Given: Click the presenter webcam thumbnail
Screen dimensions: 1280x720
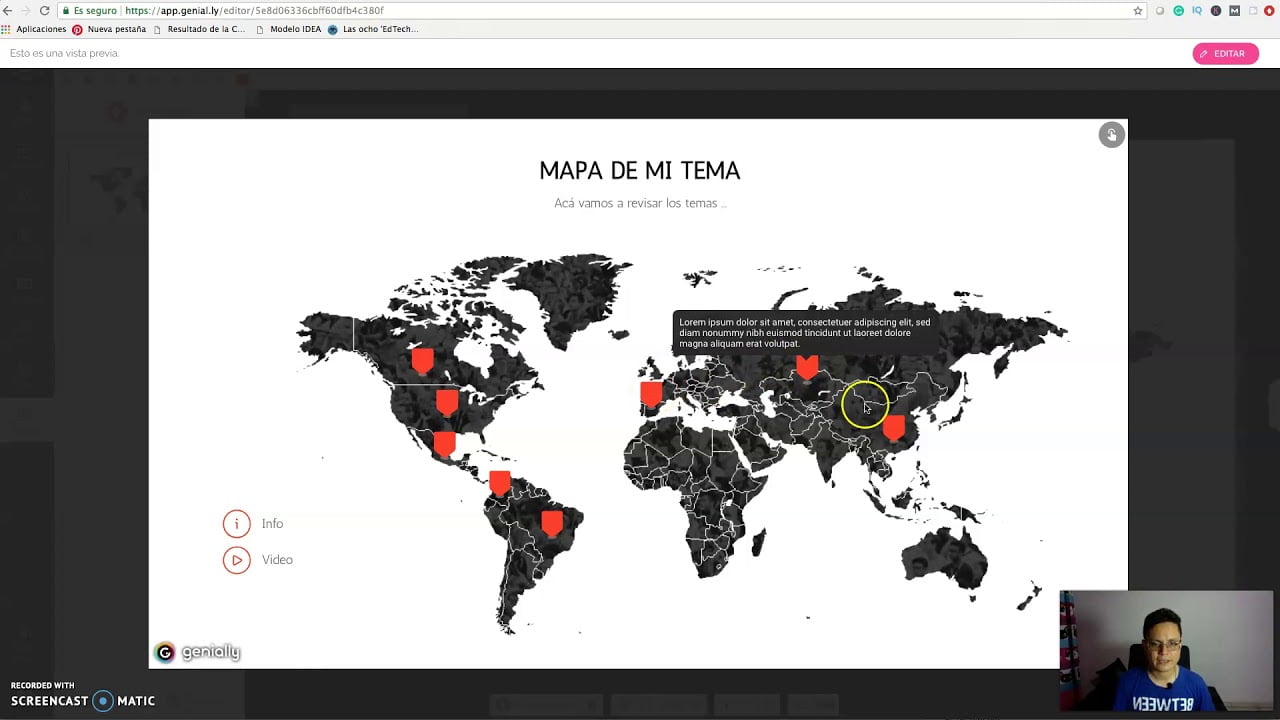Looking at the screenshot, I should point(1165,650).
